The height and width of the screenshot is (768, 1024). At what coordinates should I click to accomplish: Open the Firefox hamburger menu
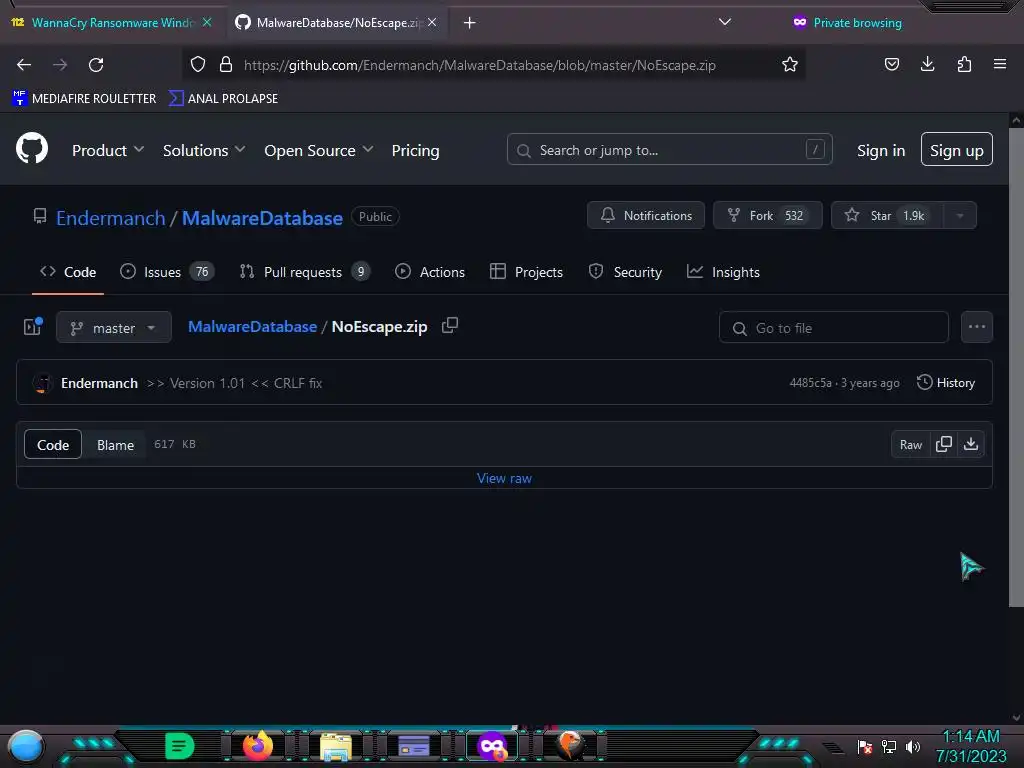[1000, 65]
